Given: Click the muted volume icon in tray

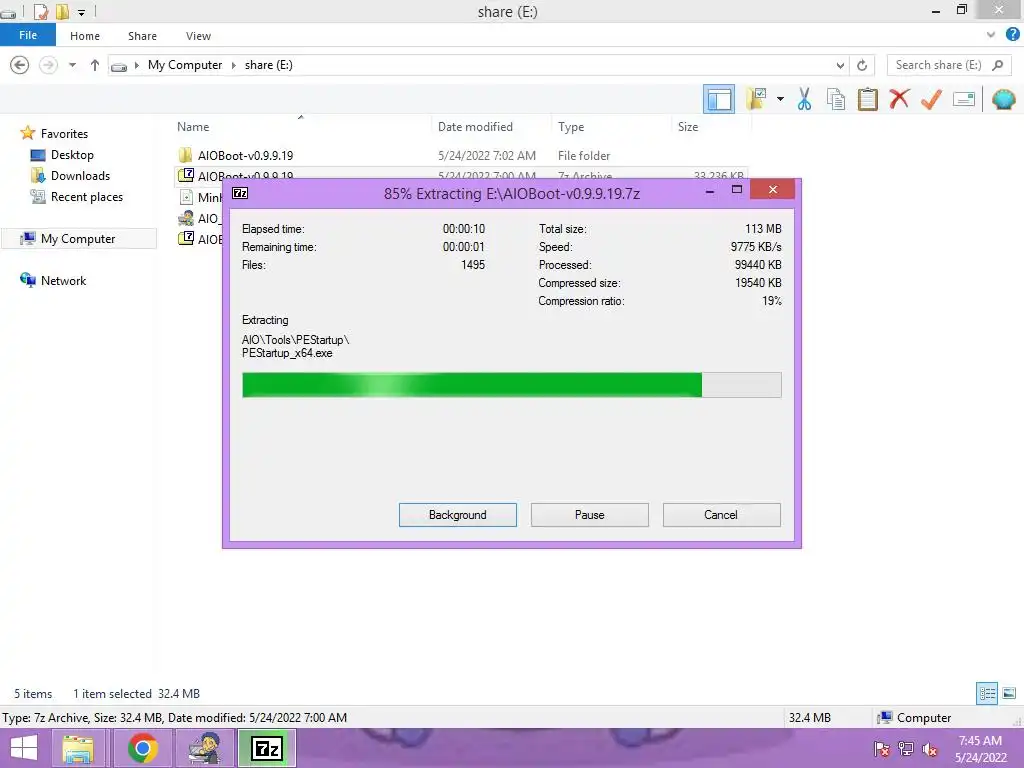Looking at the screenshot, I should coord(930,749).
